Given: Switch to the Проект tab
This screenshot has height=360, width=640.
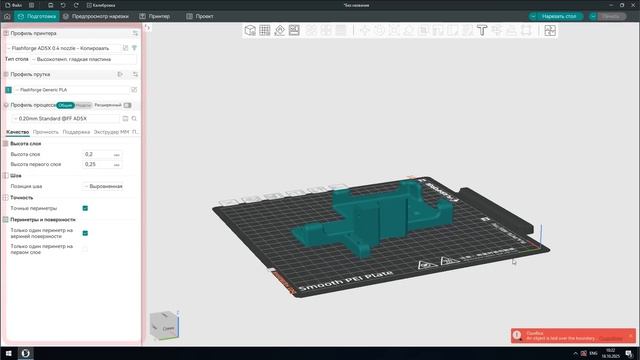Looking at the screenshot, I should 200,16.
